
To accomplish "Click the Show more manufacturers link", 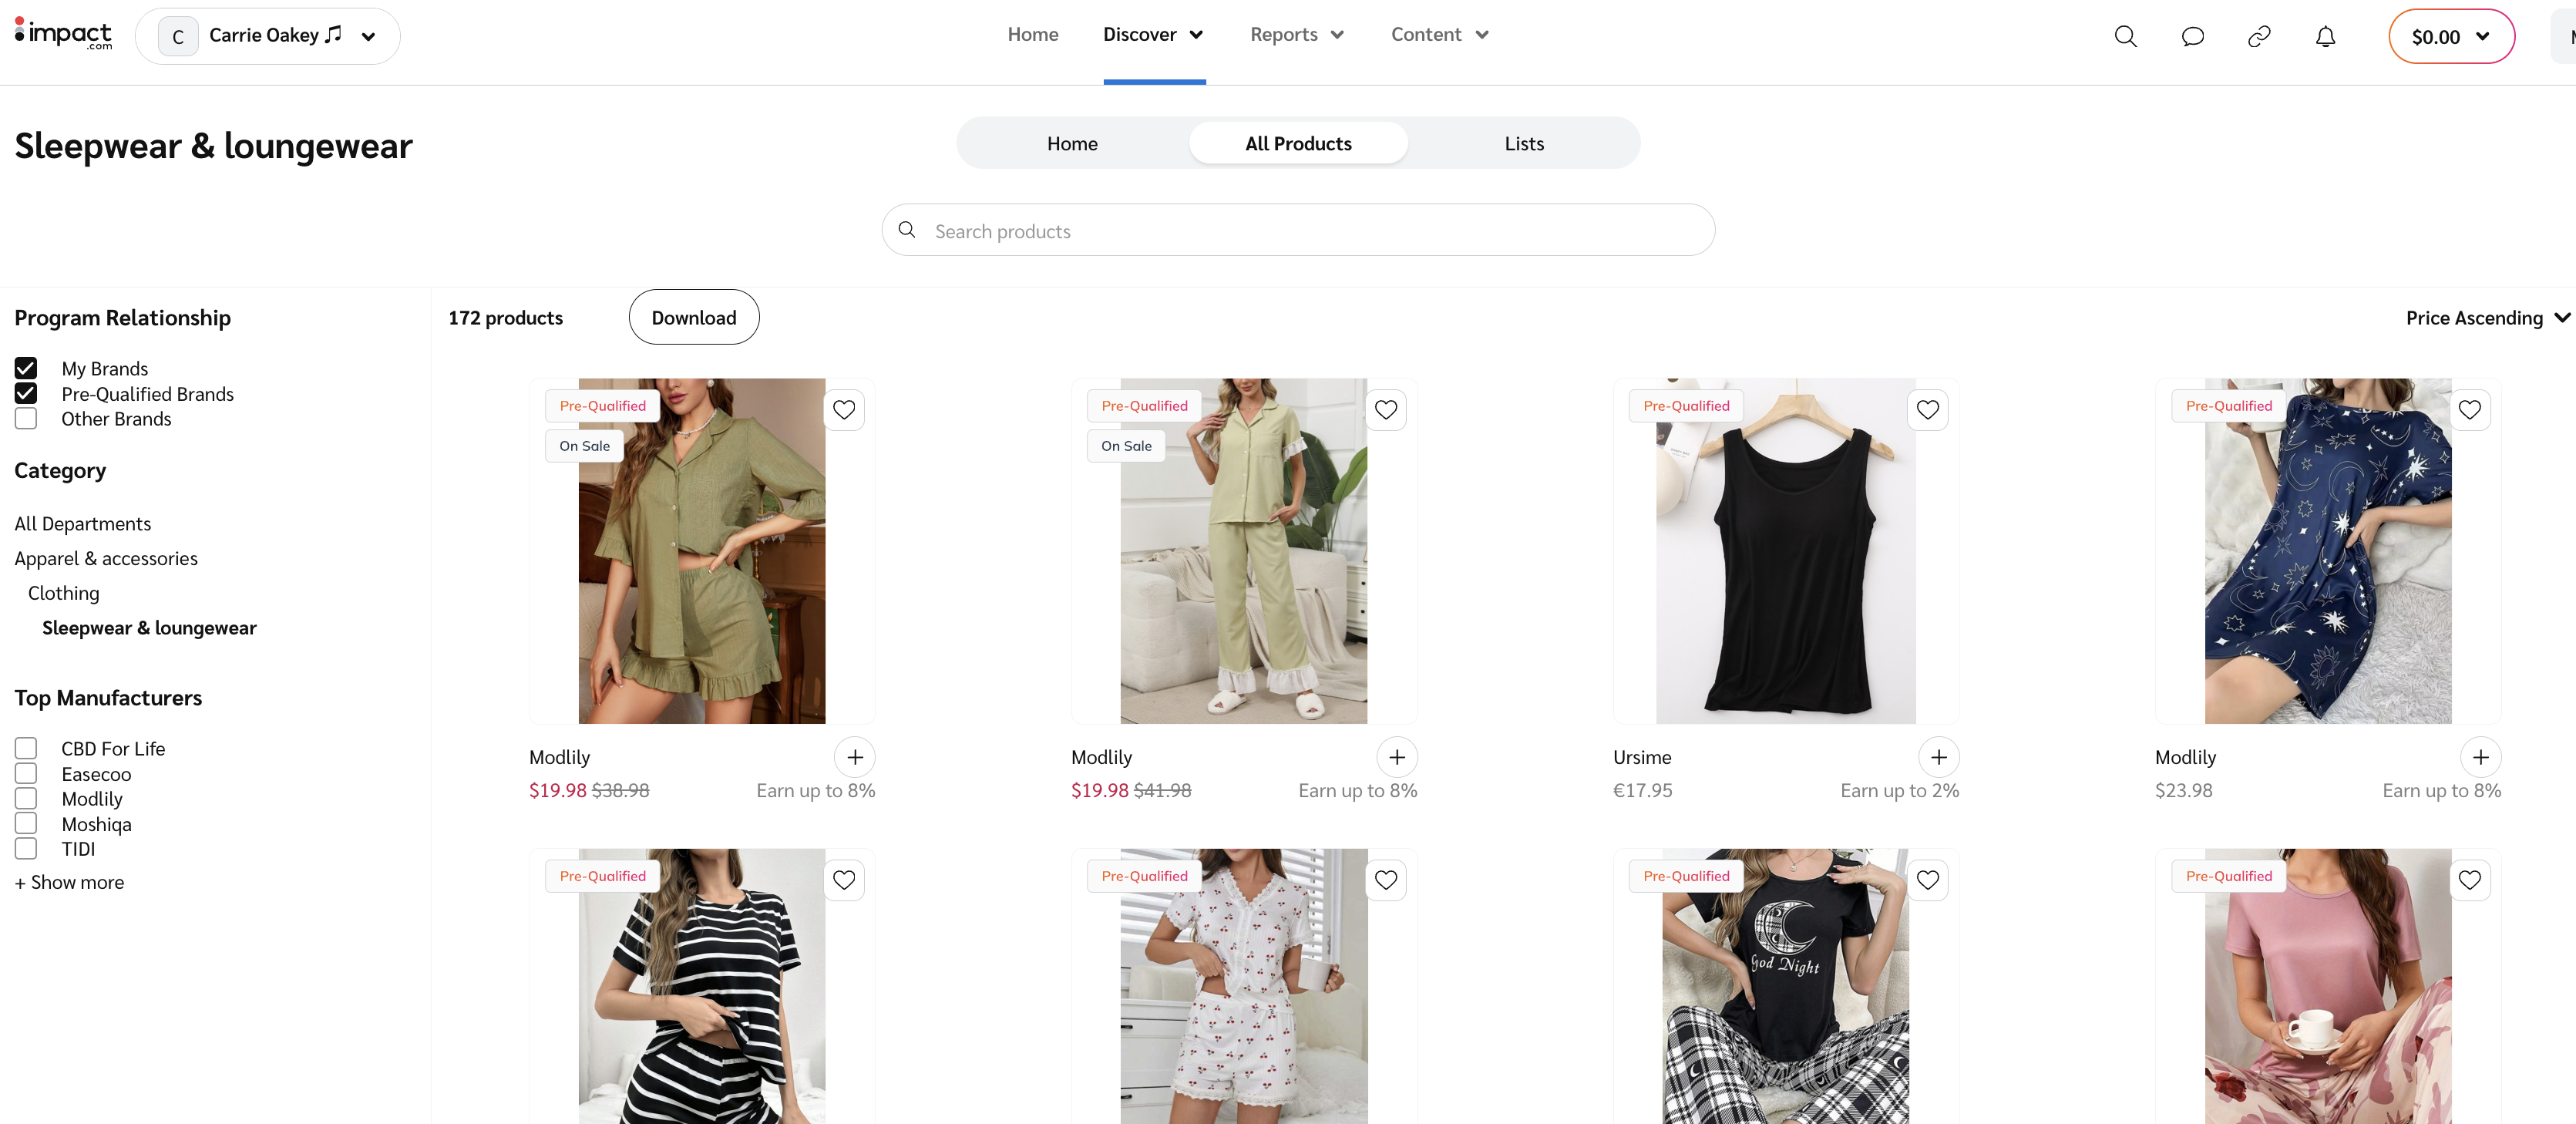I will pyautogui.click(x=69, y=882).
